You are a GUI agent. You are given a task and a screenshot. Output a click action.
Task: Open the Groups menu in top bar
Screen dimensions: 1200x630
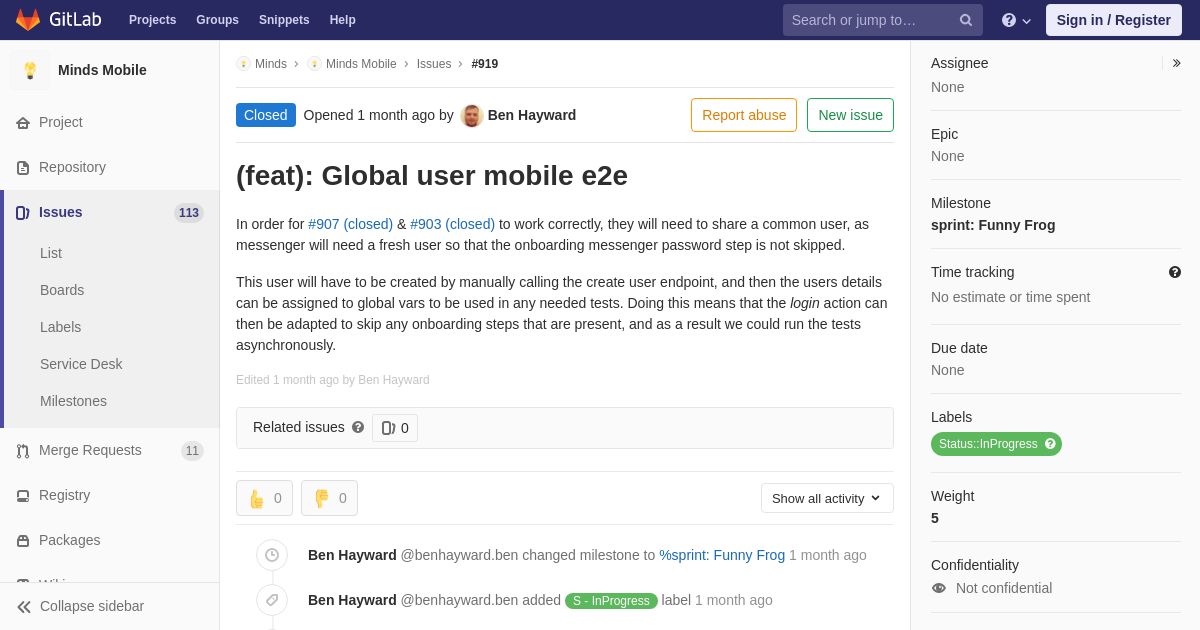tap(217, 20)
